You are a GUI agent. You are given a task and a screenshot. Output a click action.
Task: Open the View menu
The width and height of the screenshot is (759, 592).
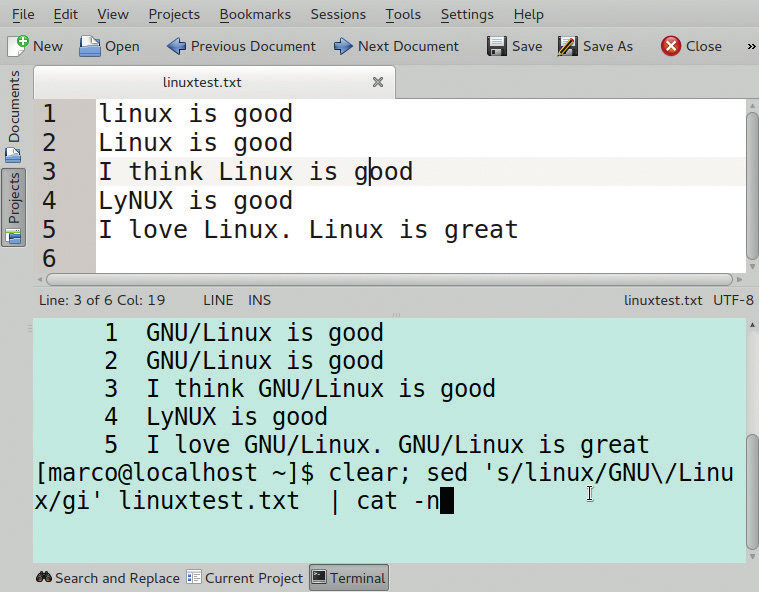(113, 15)
